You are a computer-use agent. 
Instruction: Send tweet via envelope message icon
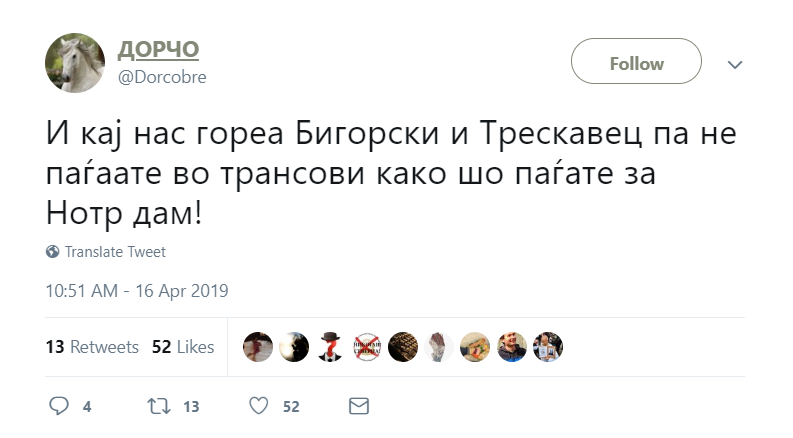click(359, 406)
